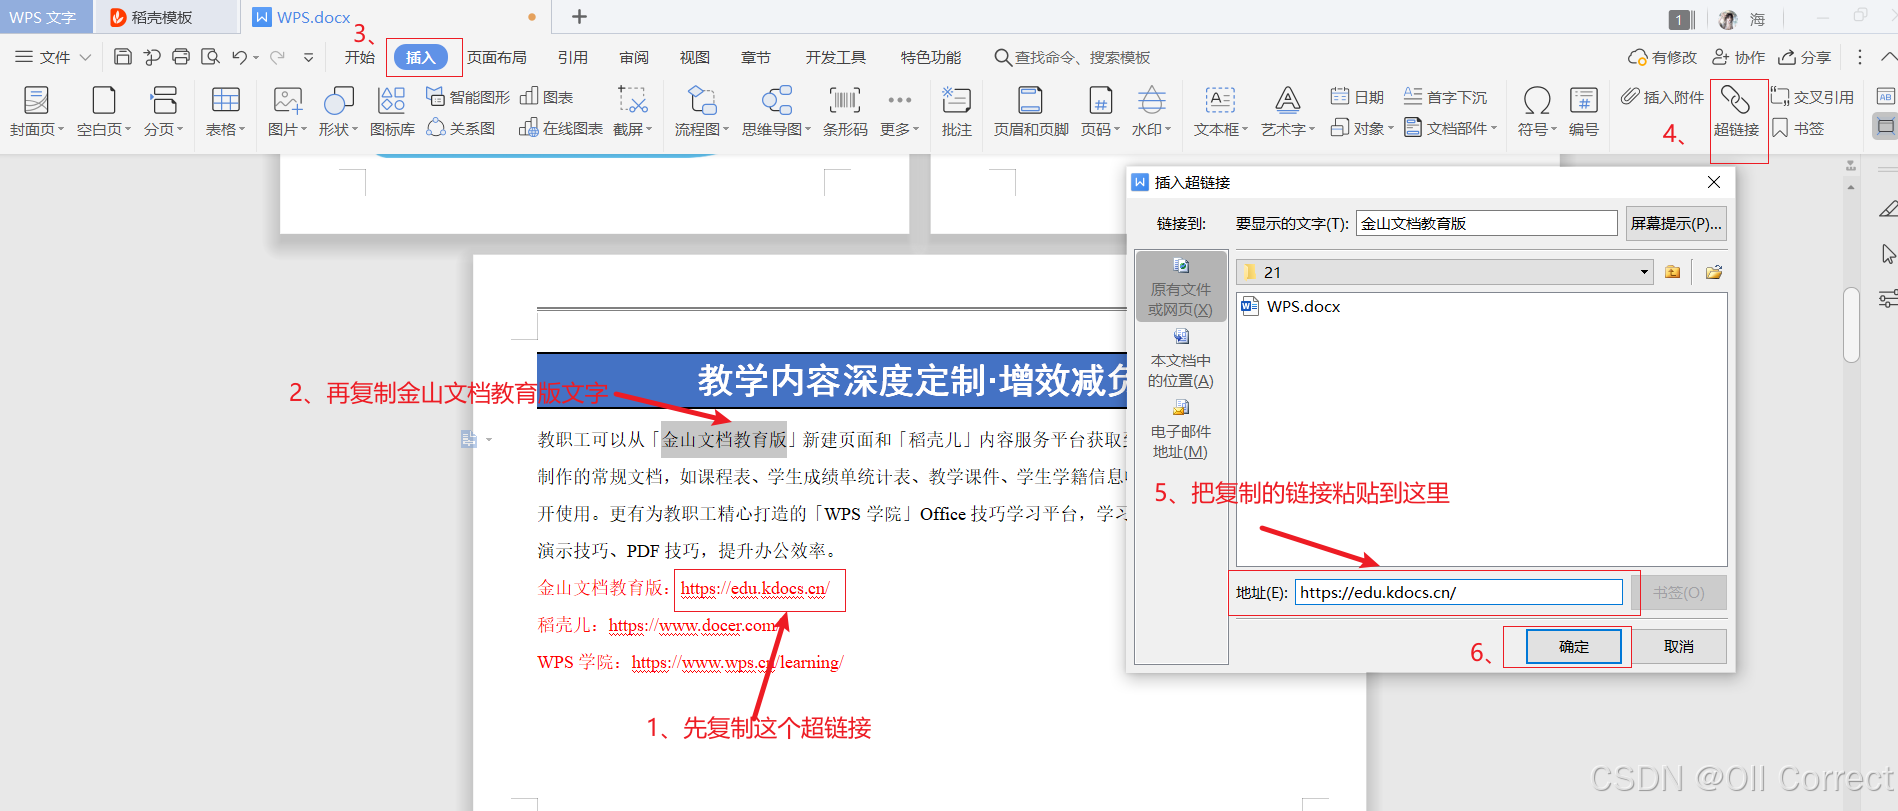Click the undo arrow
This screenshot has width=1898, height=811.
pyautogui.click(x=239, y=57)
